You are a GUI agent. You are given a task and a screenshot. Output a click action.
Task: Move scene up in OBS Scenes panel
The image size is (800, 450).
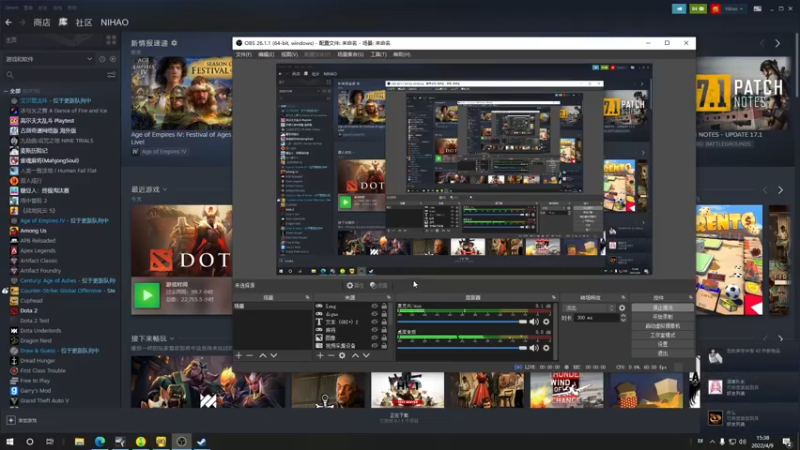[263, 355]
